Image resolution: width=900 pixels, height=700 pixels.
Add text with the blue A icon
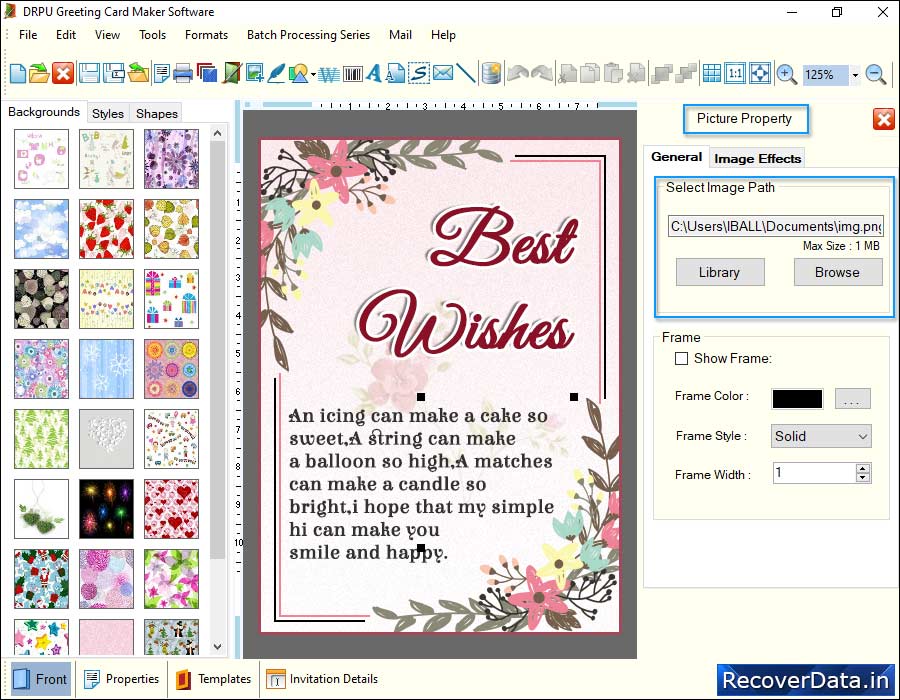[374, 73]
